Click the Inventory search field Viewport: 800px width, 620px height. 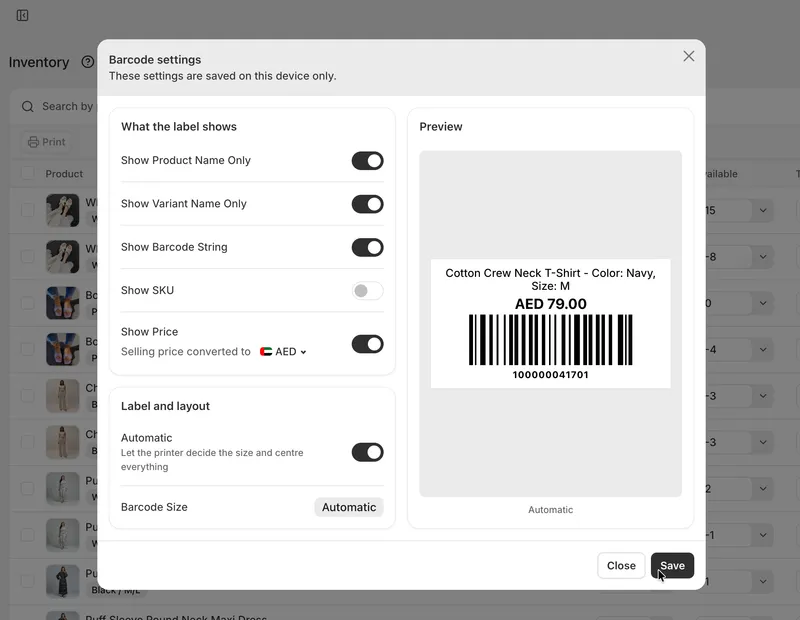[x=57, y=107]
